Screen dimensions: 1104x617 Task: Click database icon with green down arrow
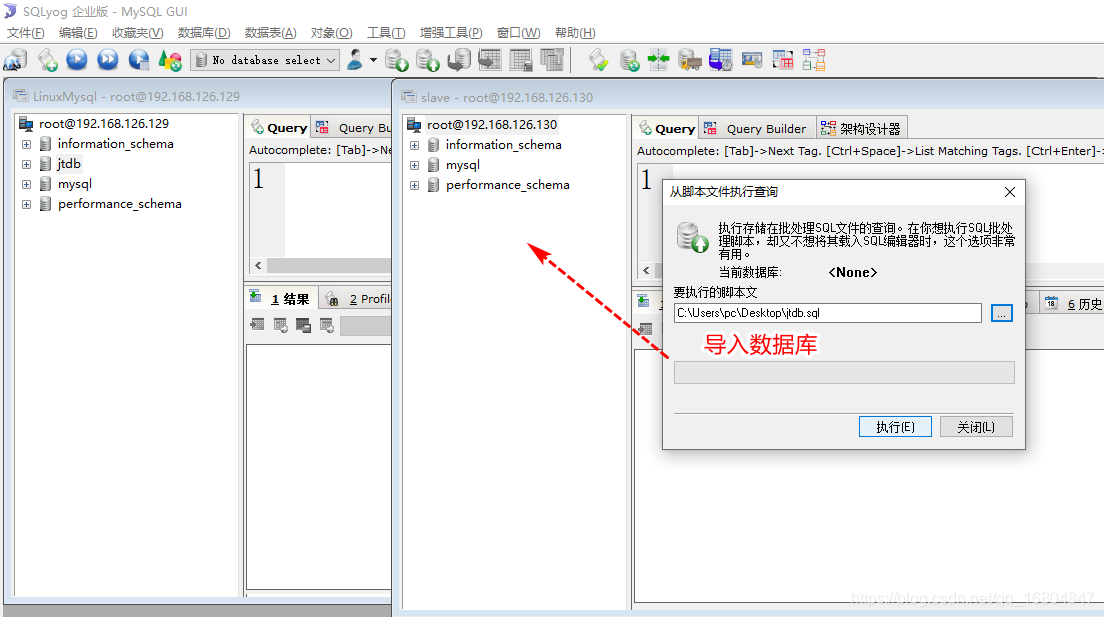point(396,60)
